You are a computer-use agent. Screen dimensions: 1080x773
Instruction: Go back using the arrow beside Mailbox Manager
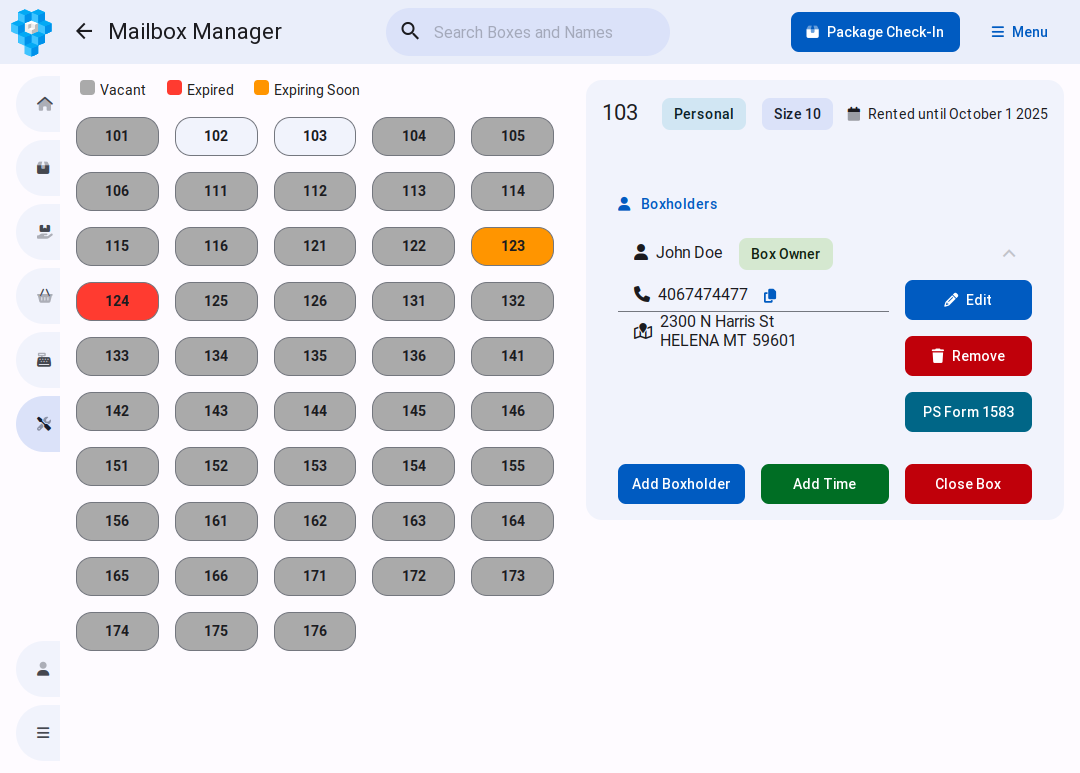point(84,32)
